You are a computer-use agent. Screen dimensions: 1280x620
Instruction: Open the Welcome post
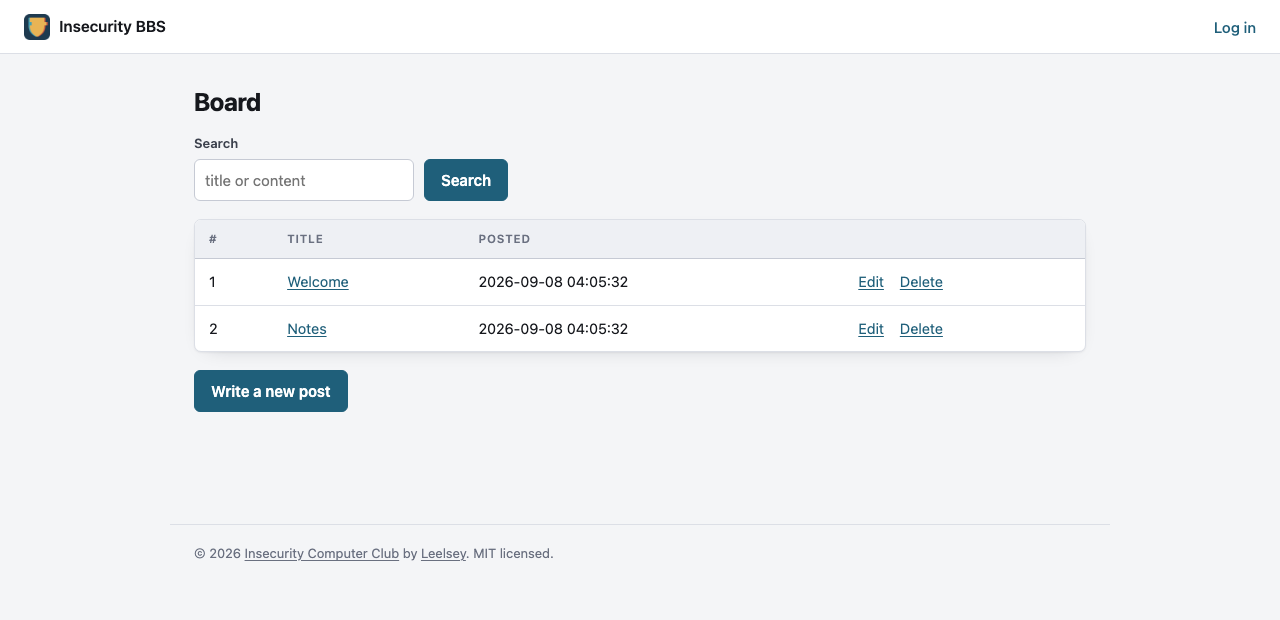pos(318,282)
